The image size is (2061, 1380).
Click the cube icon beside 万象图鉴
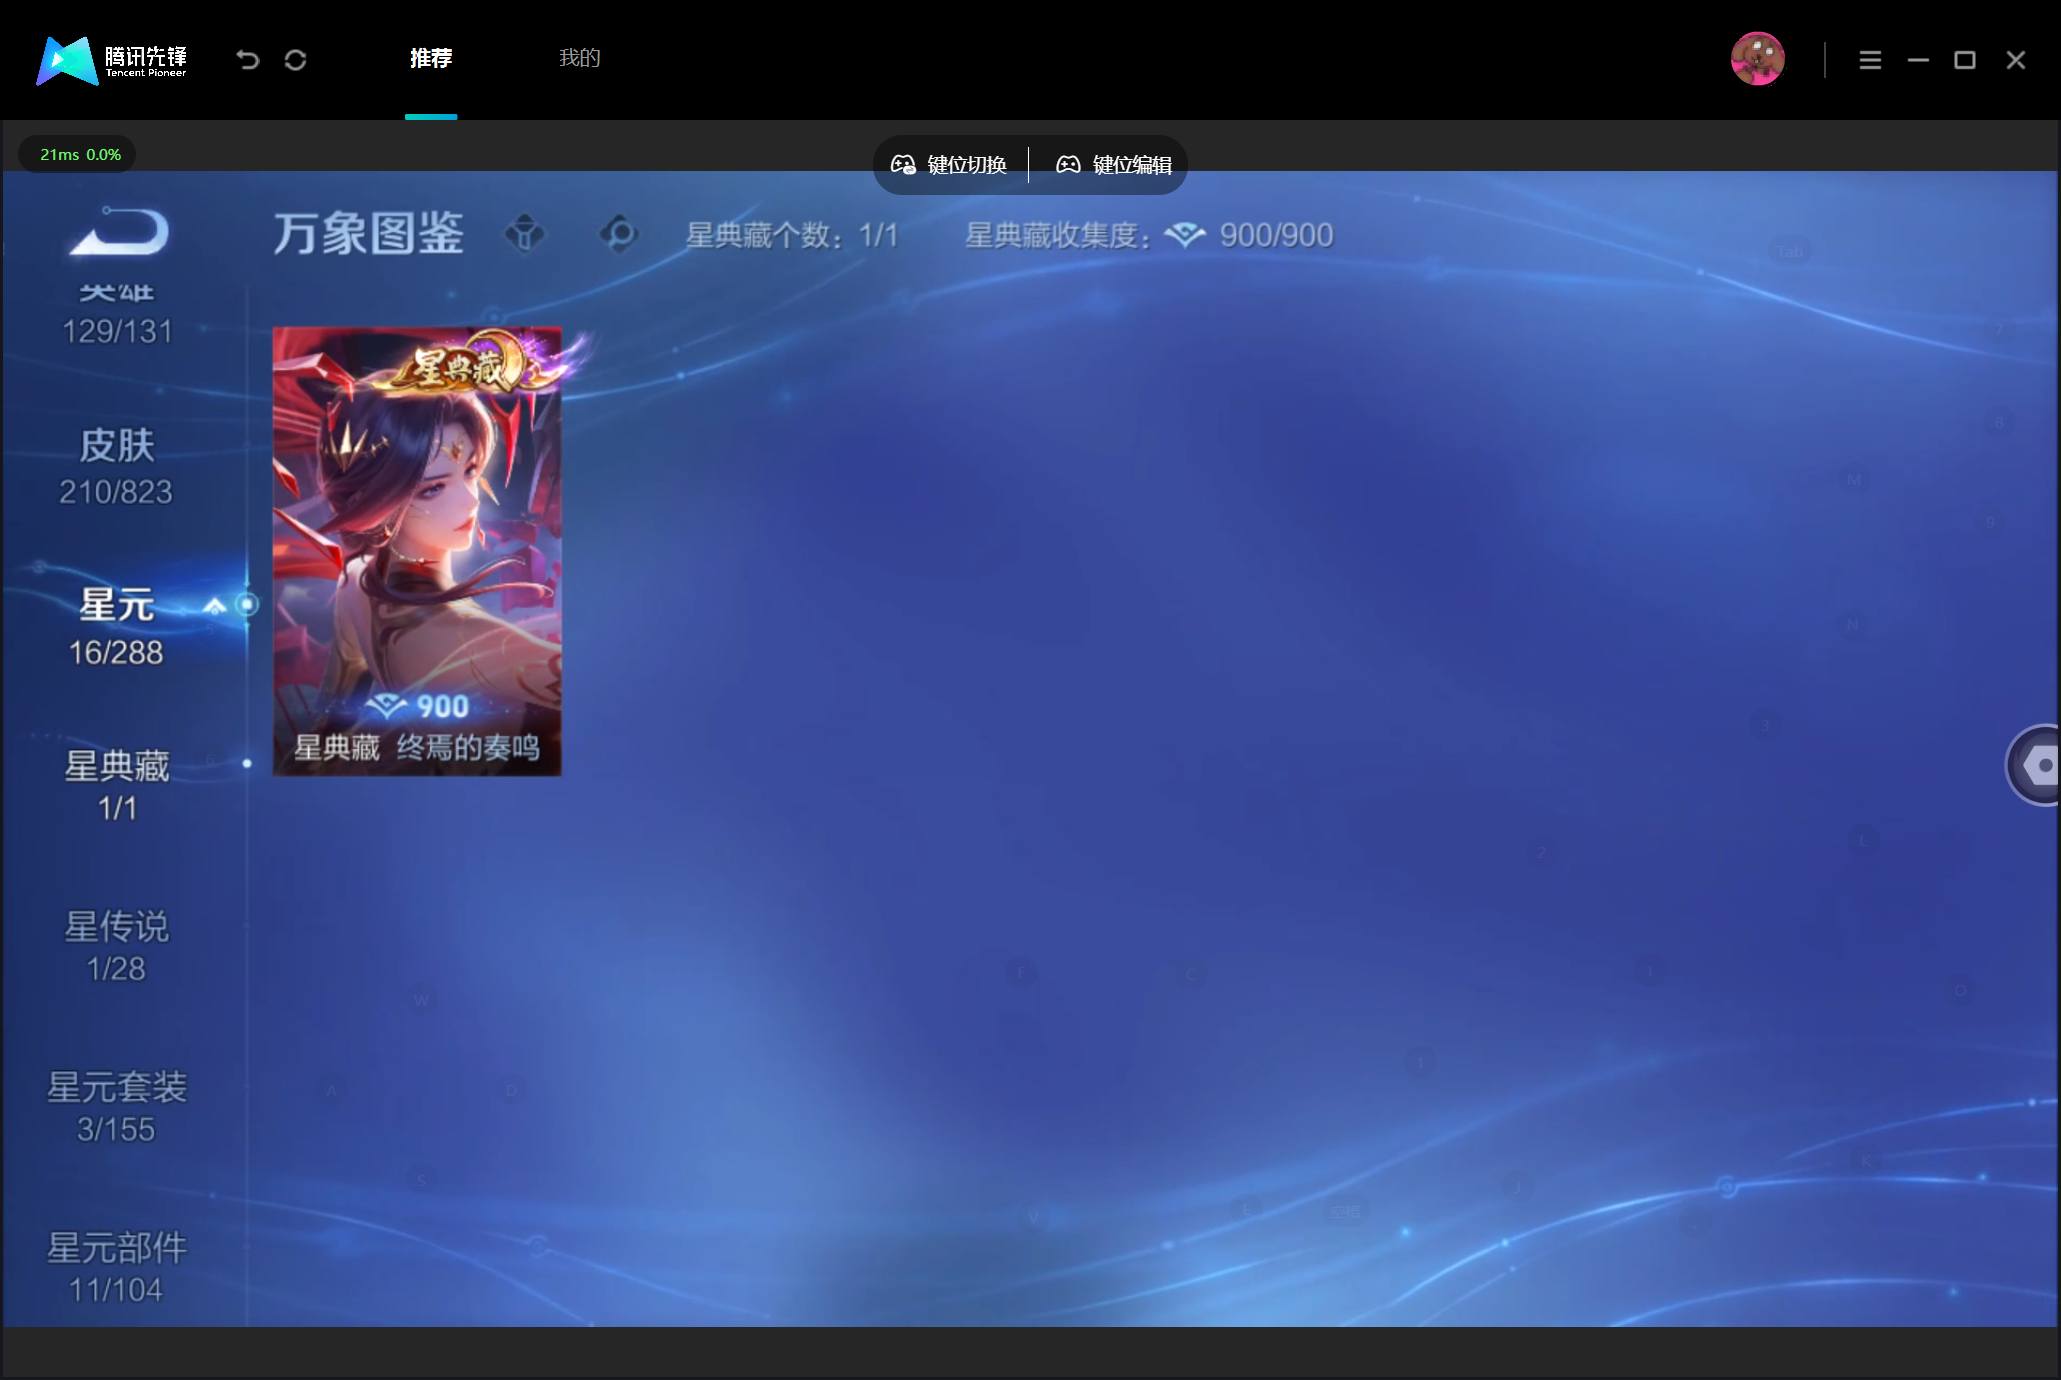tap(525, 235)
